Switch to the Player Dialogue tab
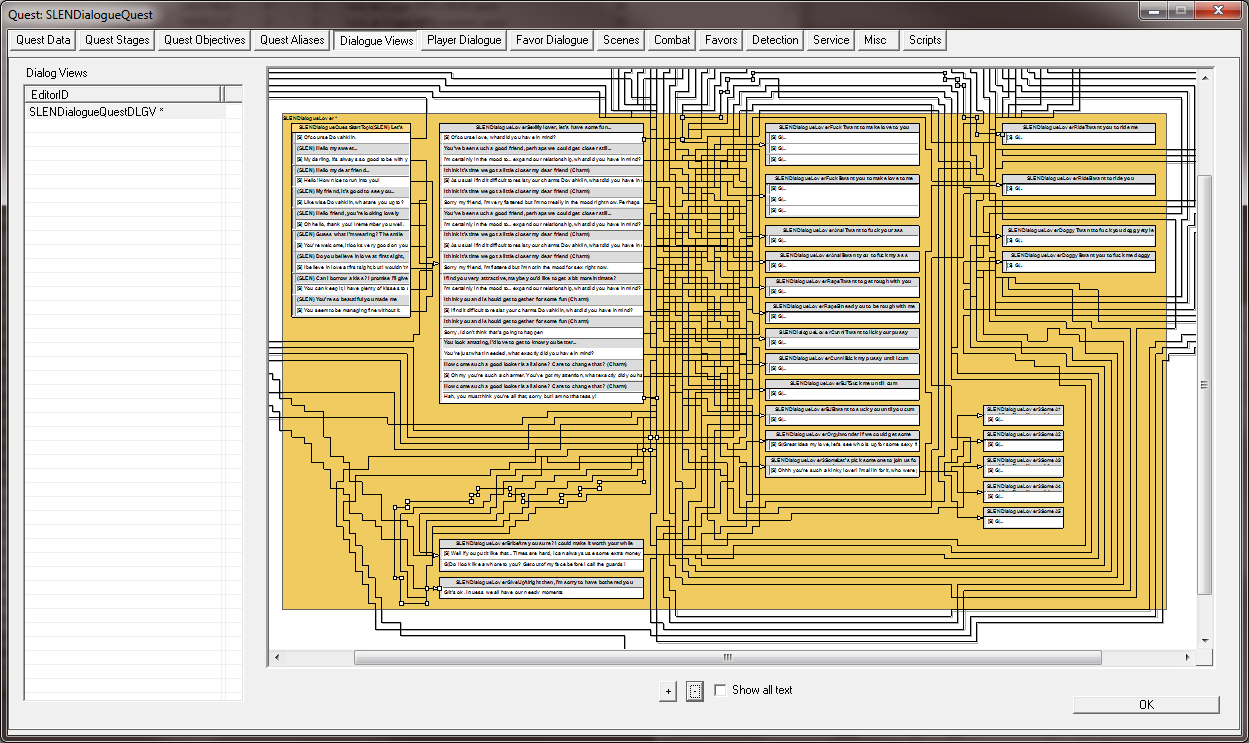Image resolution: width=1249 pixels, height=743 pixels. coord(463,40)
